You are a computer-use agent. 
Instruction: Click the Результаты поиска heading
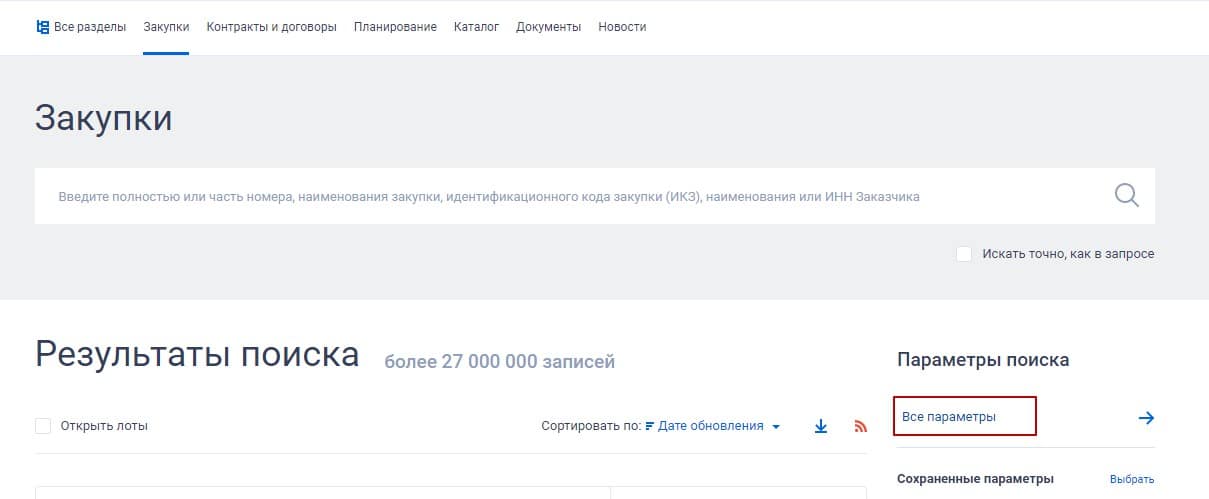click(197, 354)
